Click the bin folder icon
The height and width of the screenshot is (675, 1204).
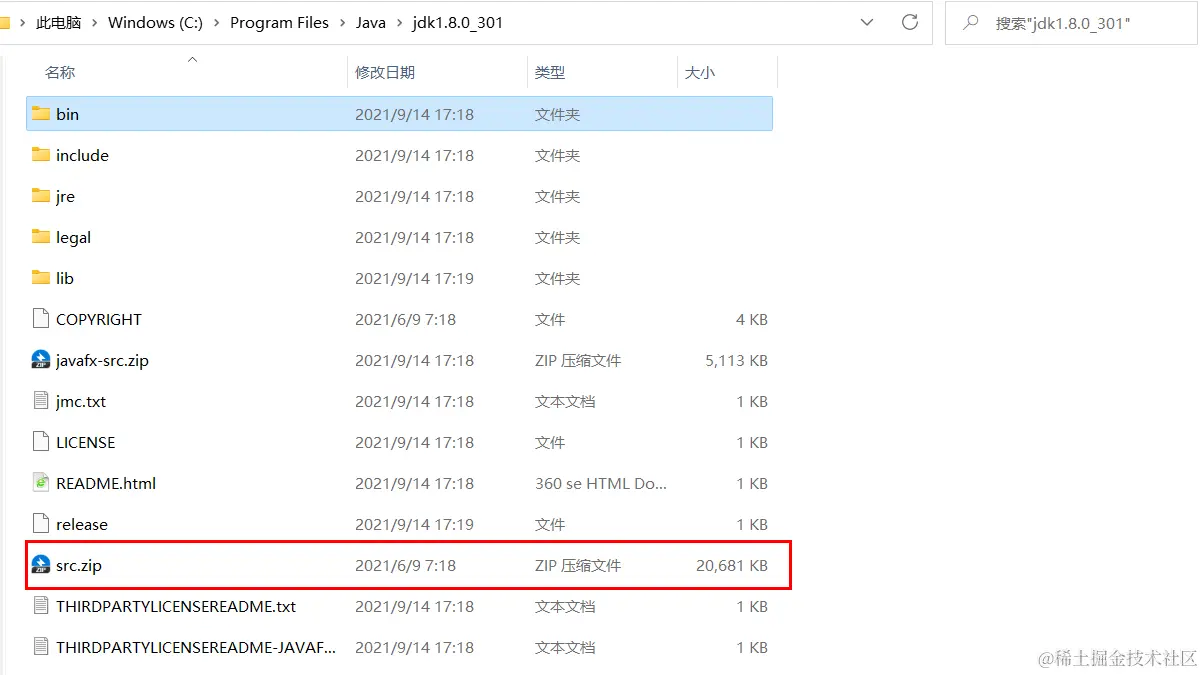[40, 114]
